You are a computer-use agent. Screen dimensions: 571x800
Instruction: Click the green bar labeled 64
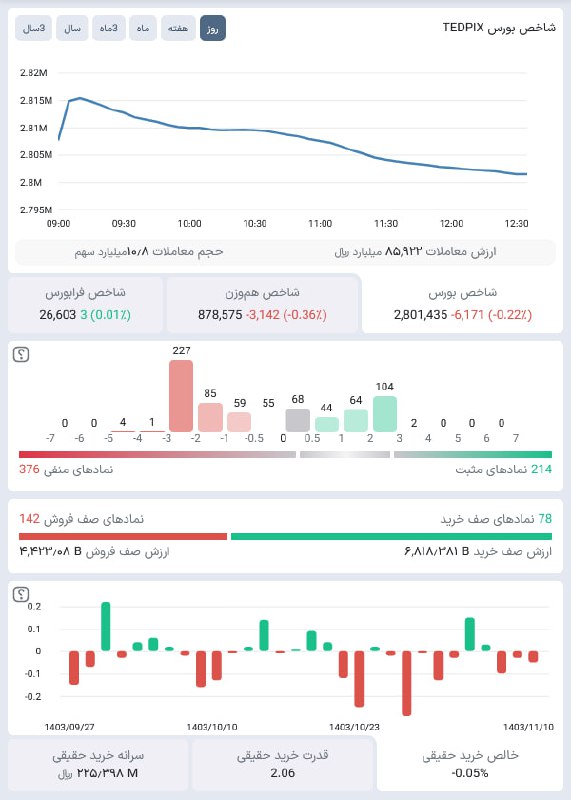coord(356,420)
